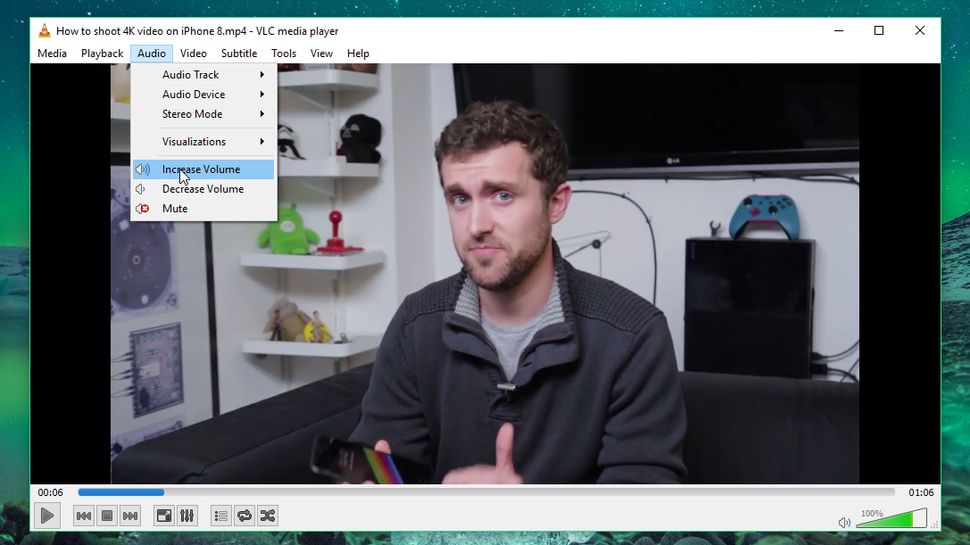Screen dimensions: 970x545
Task: Expand the Audio Track submenu
Action: [x=204, y=74]
